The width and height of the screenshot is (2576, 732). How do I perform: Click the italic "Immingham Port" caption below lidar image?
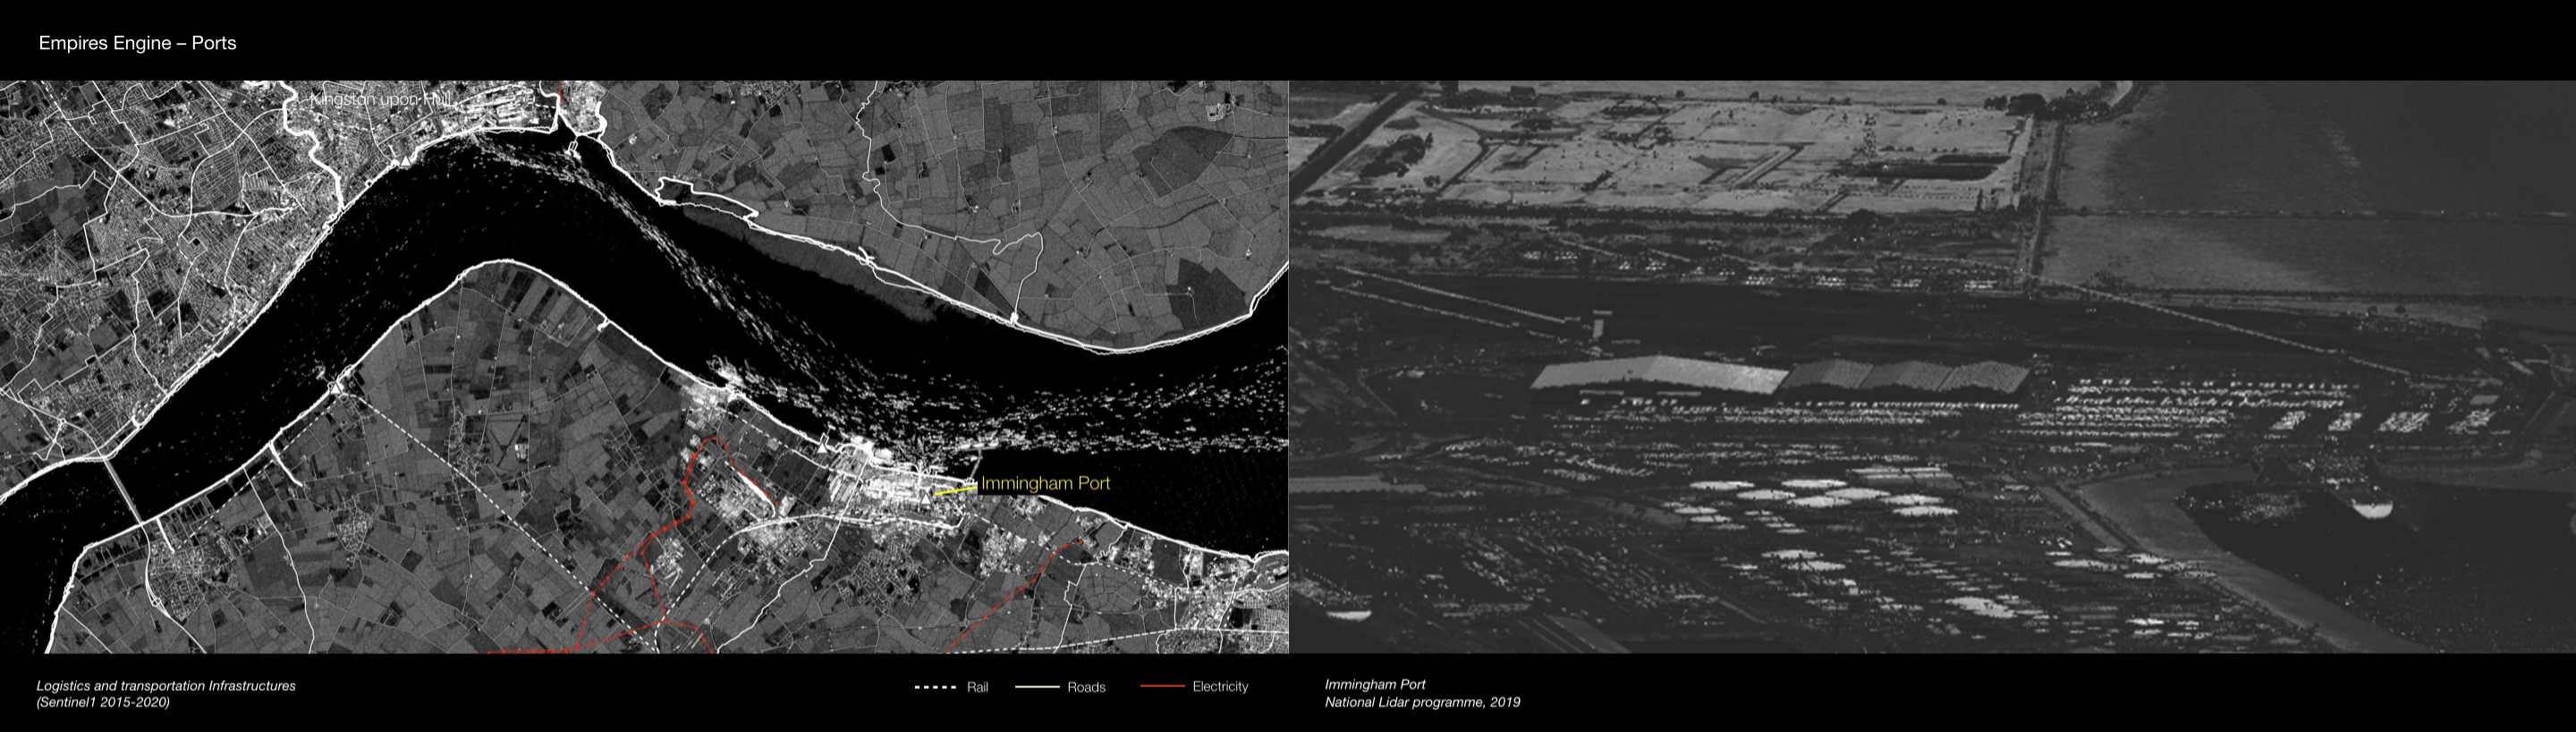[x=1375, y=685]
